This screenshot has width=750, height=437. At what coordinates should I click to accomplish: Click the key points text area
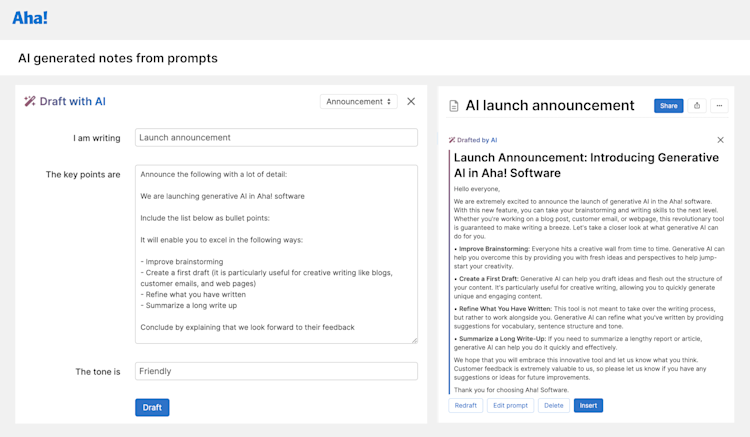coord(276,254)
